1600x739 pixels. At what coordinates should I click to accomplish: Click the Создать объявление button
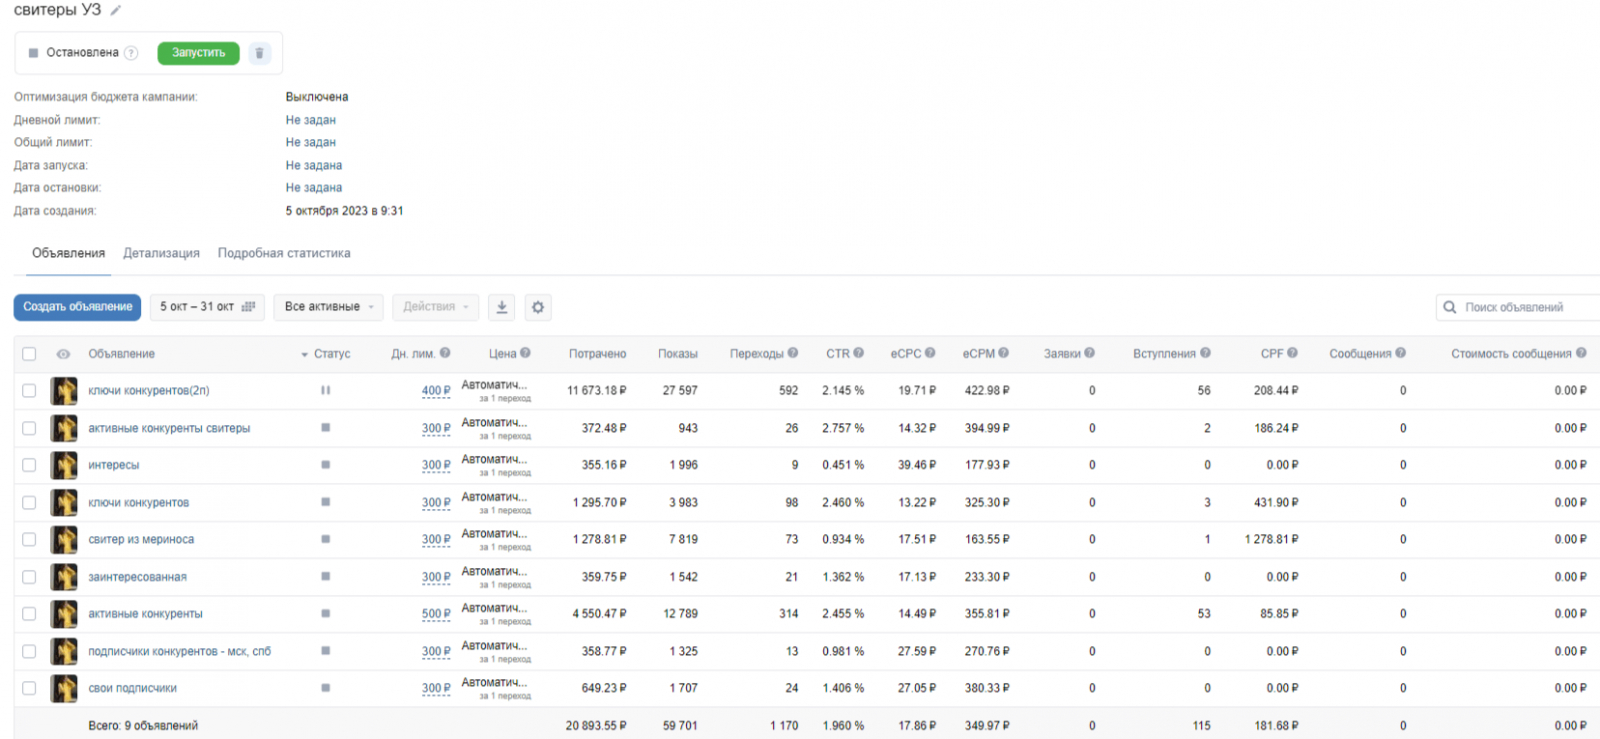click(77, 307)
